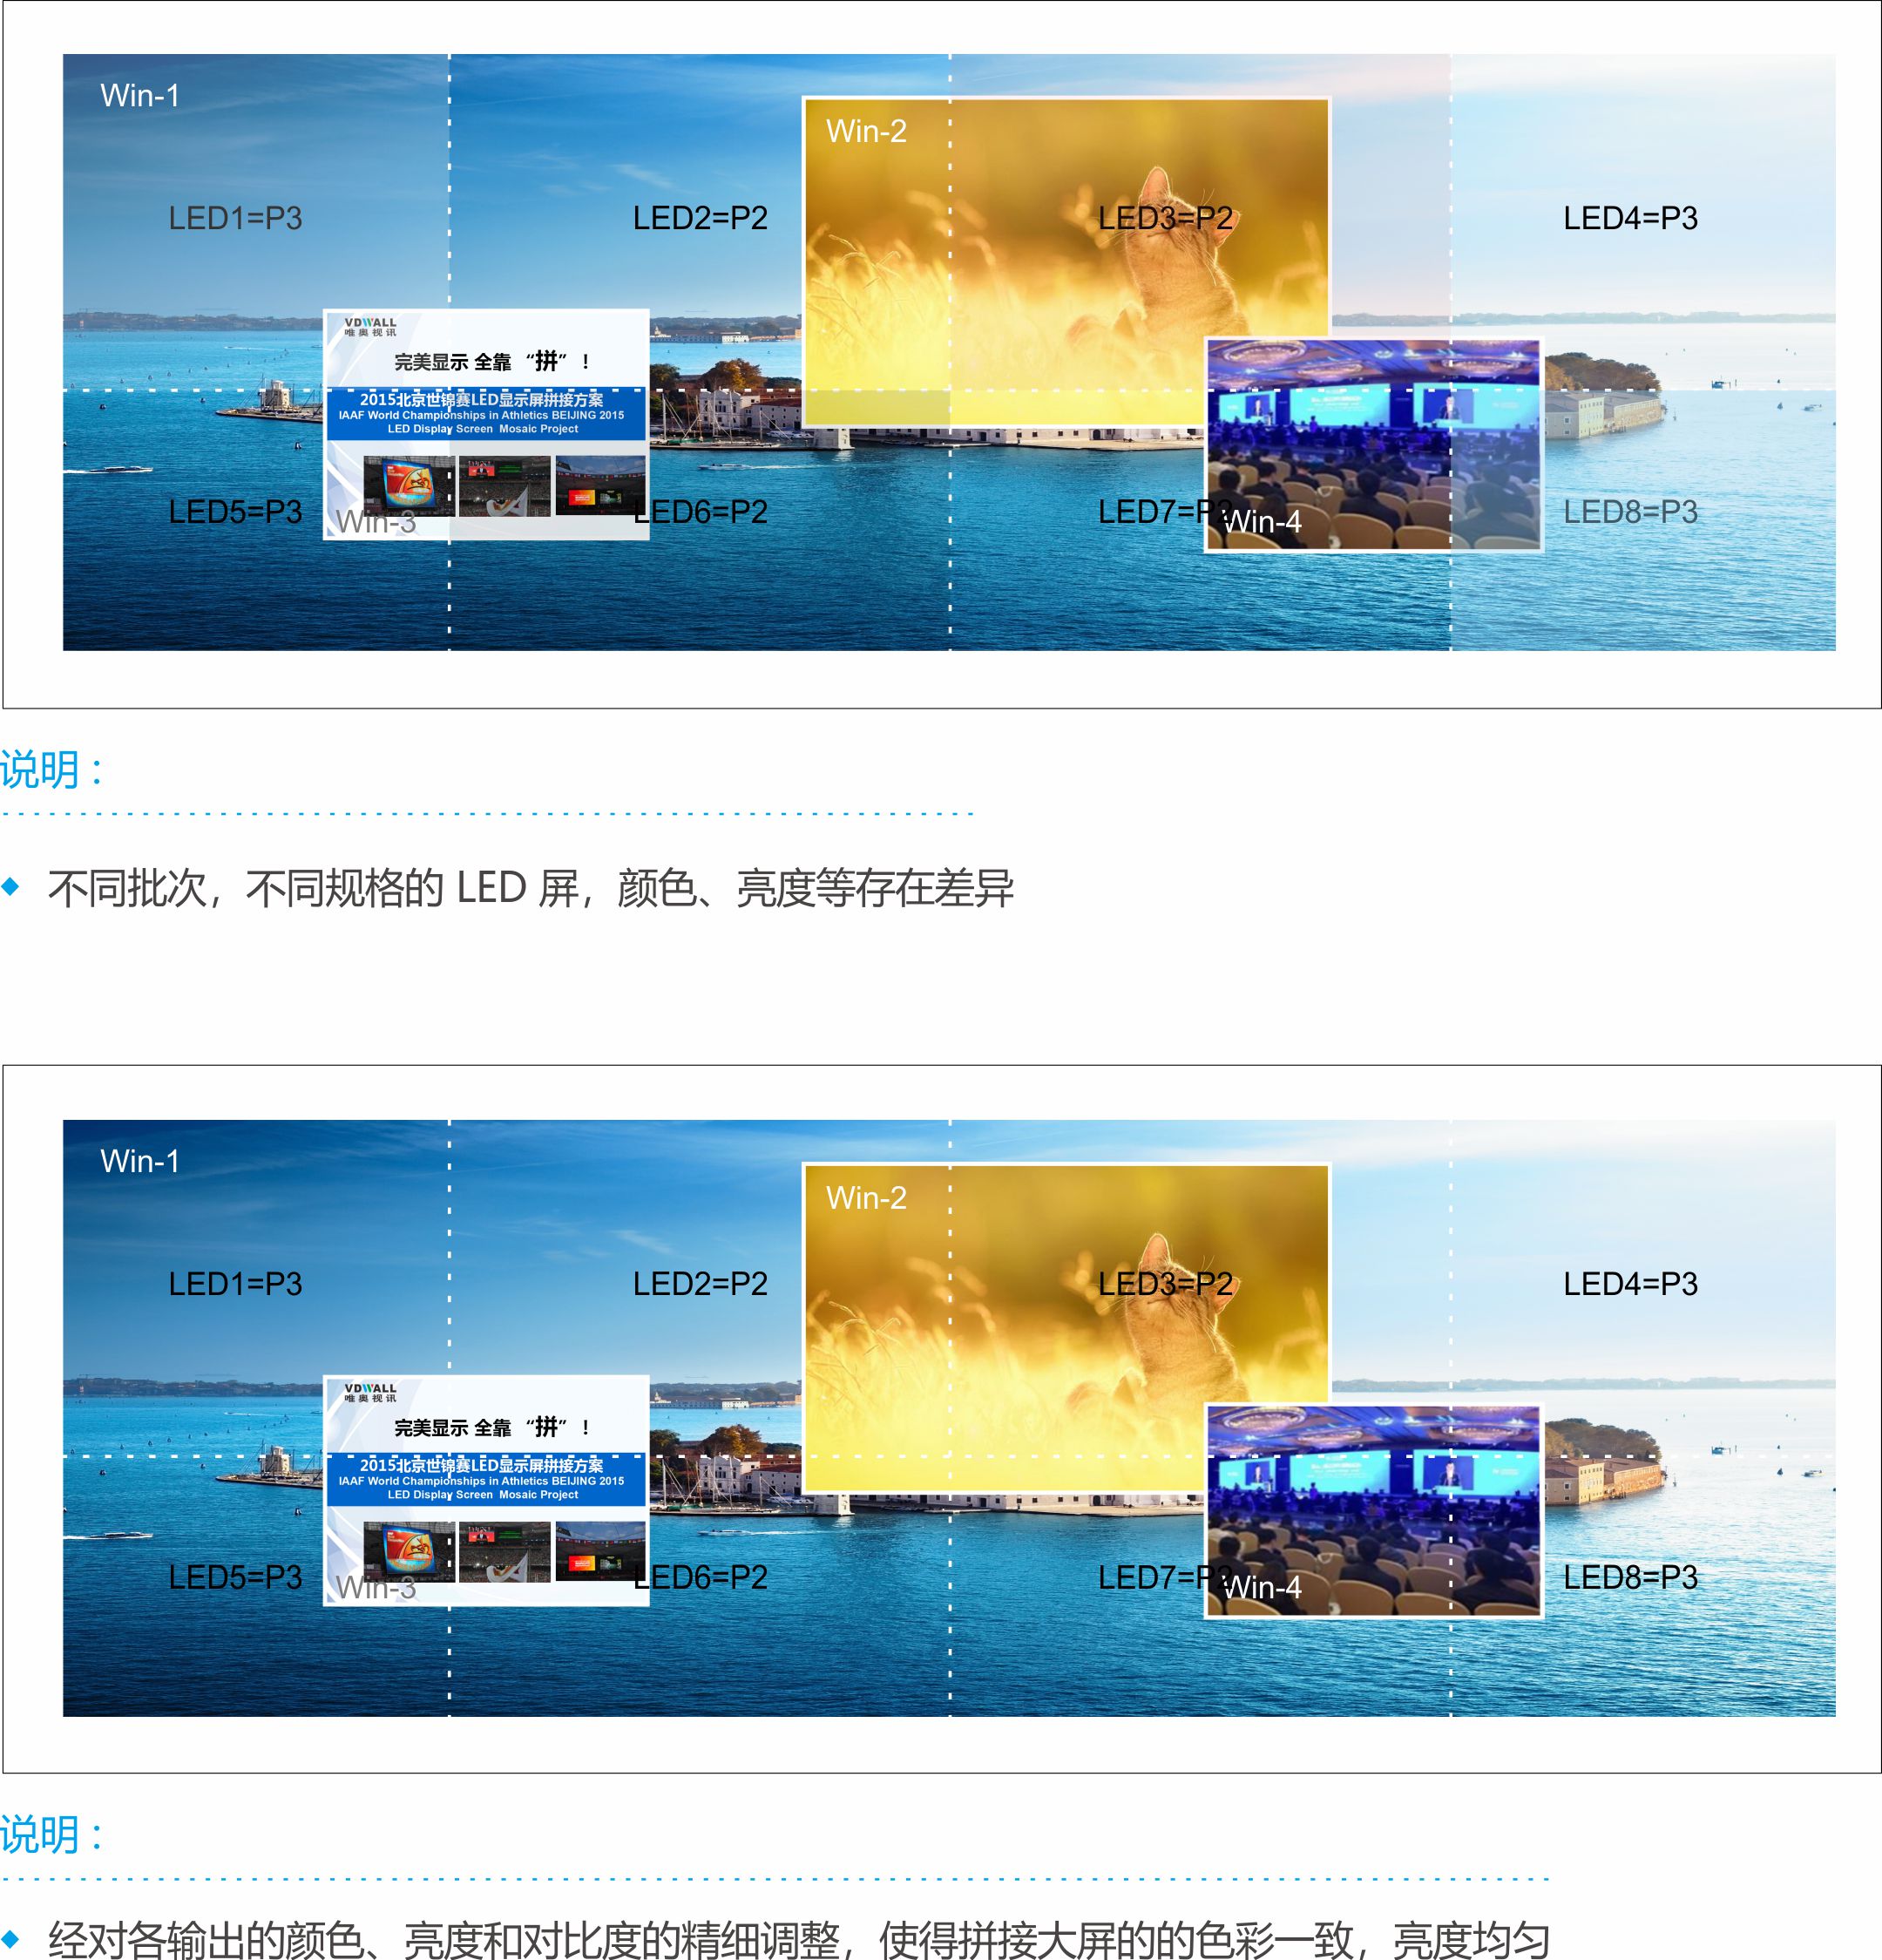The image size is (1882, 1960).
Task: Click the text 不同批次，不同规格的 LED 屏
Action: pos(314,888)
